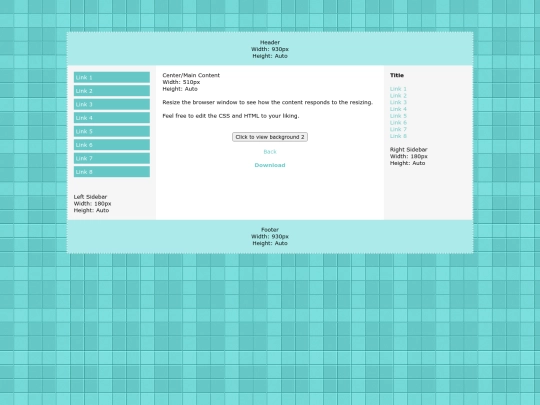Open Link 8 under right sidebar Title
Screen dimensions: 540x405
click(x=398, y=136)
